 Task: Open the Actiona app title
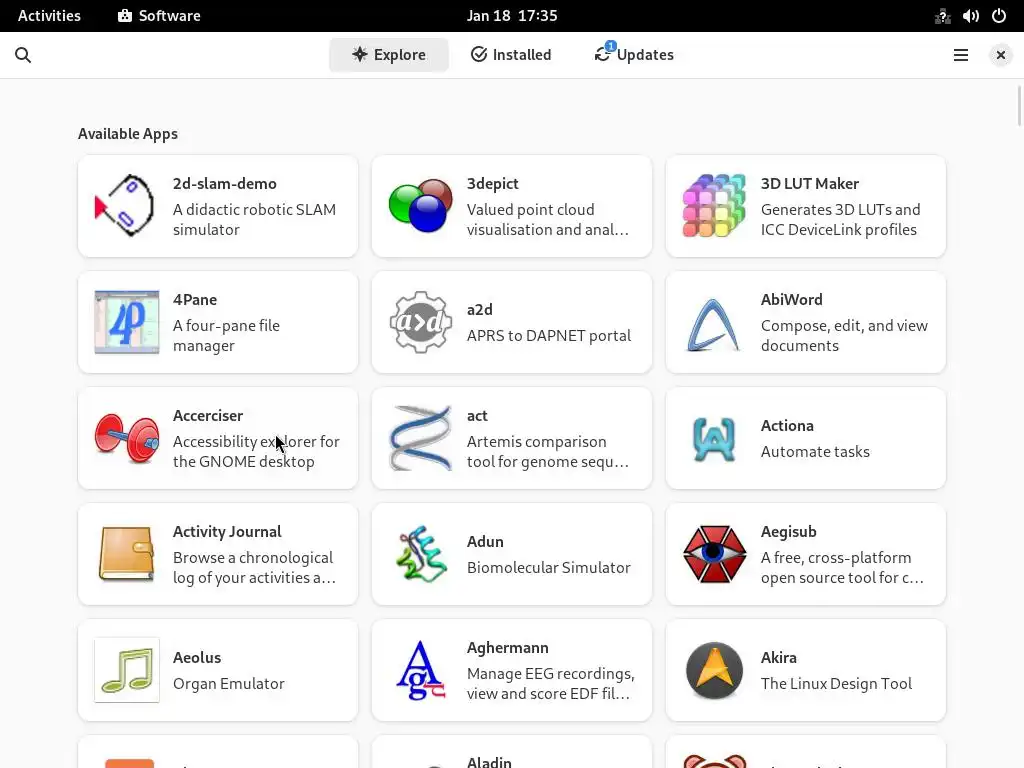coord(787,426)
